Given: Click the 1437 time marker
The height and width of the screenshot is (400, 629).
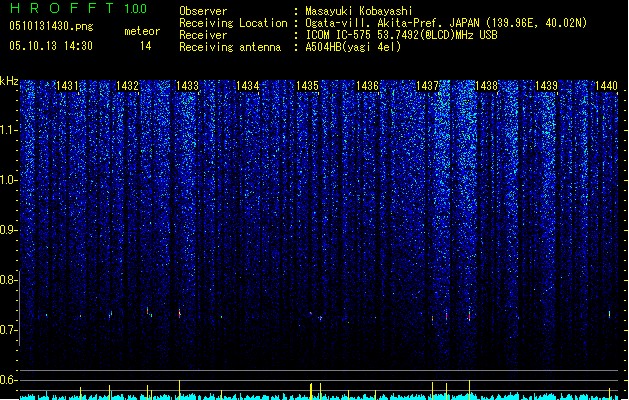Looking at the screenshot, I should [428, 86].
